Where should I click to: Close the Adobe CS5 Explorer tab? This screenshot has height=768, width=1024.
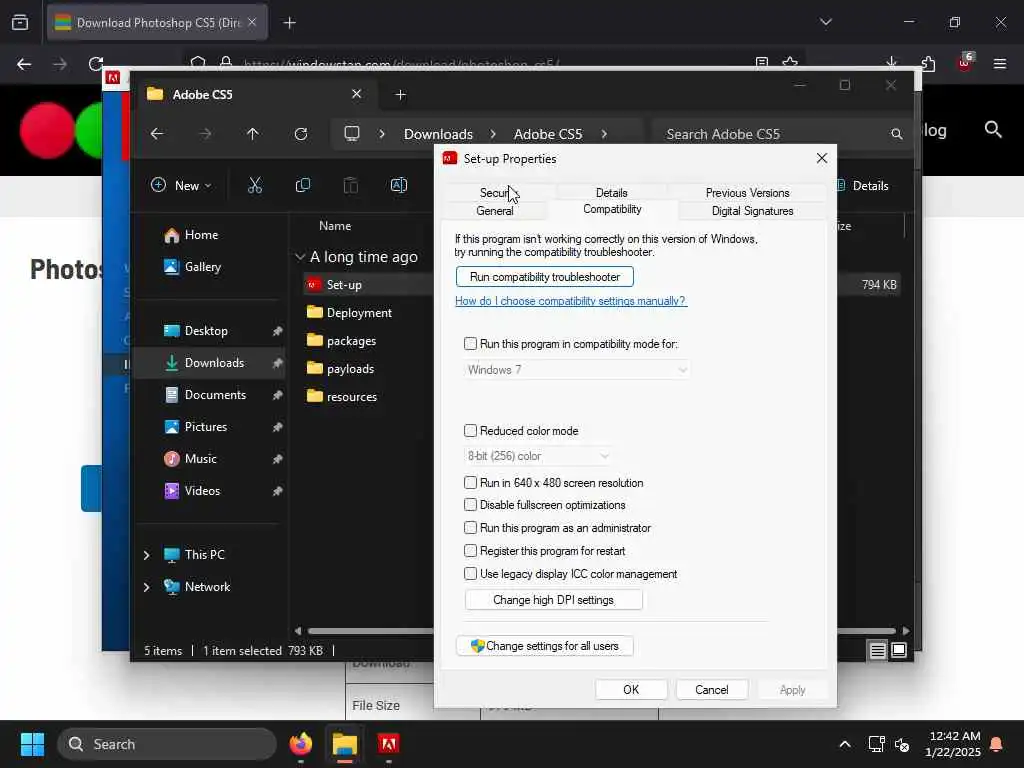(x=357, y=94)
